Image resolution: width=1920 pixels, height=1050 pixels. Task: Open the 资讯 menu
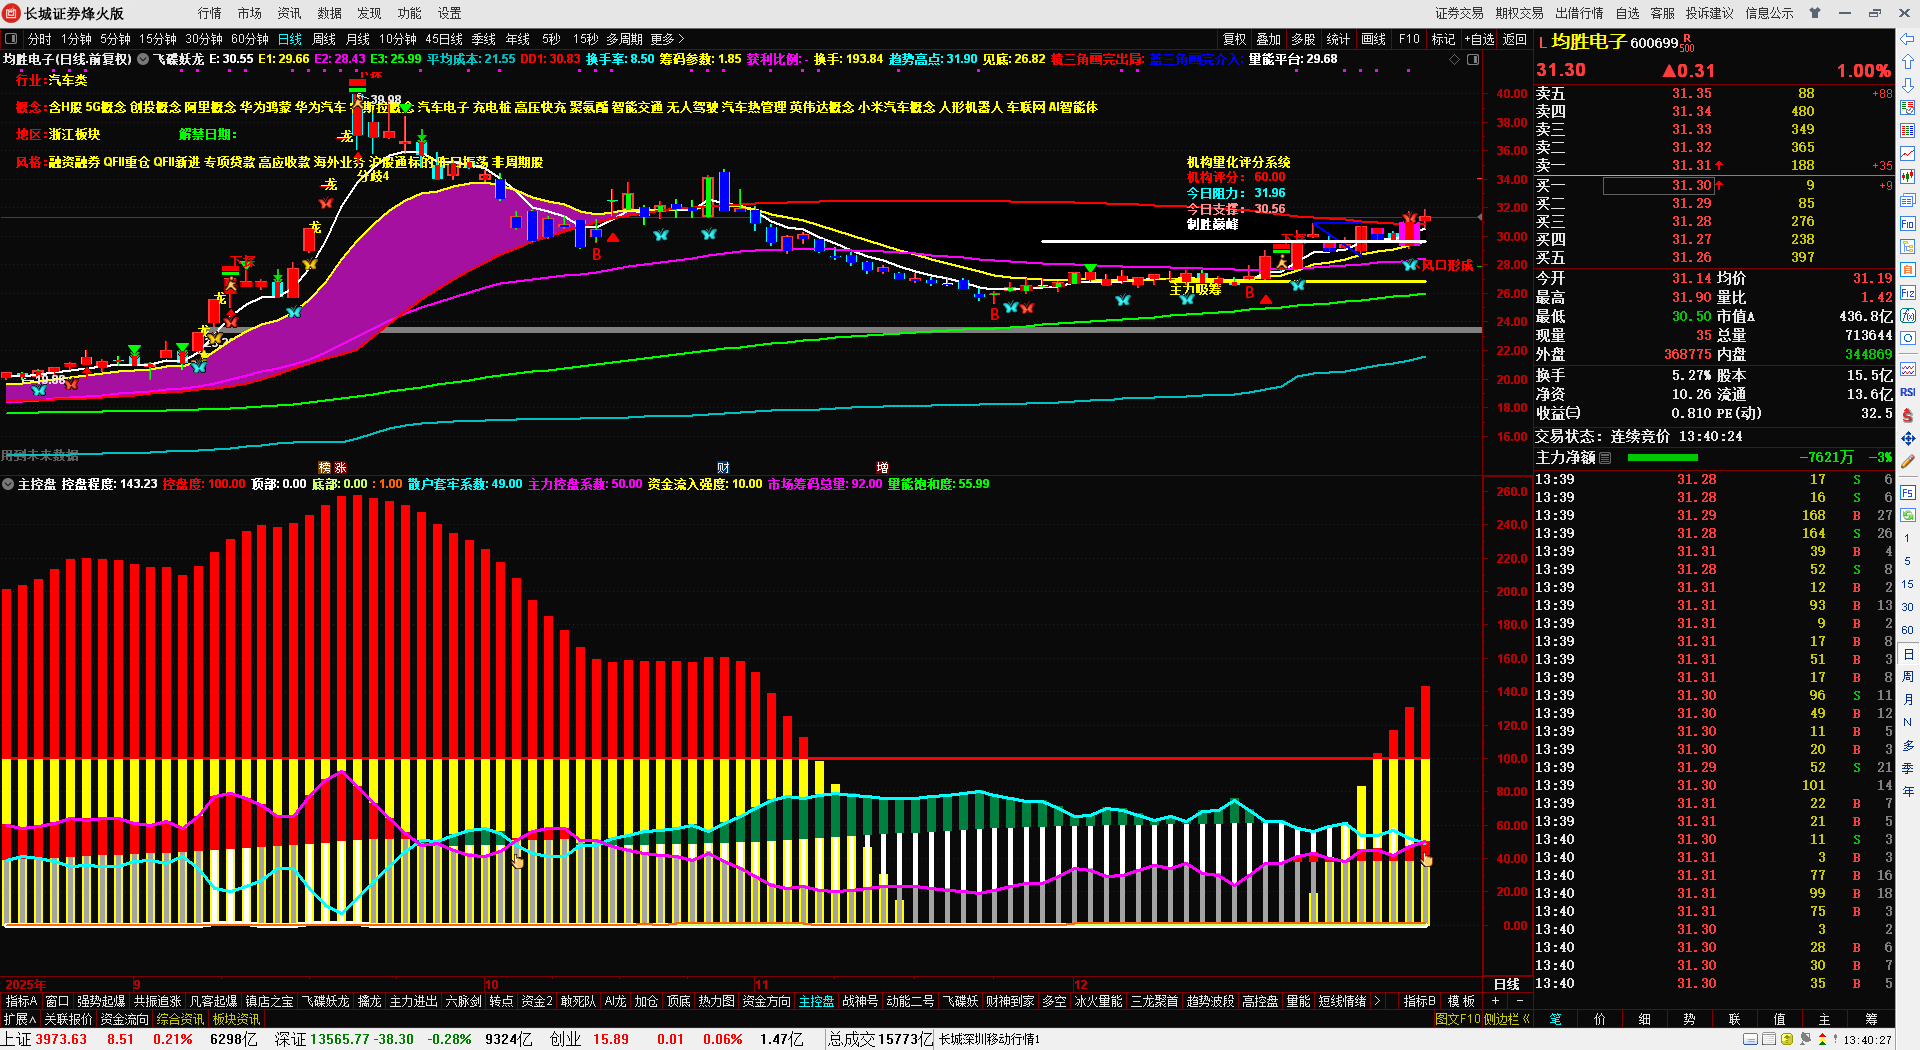(290, 13)
